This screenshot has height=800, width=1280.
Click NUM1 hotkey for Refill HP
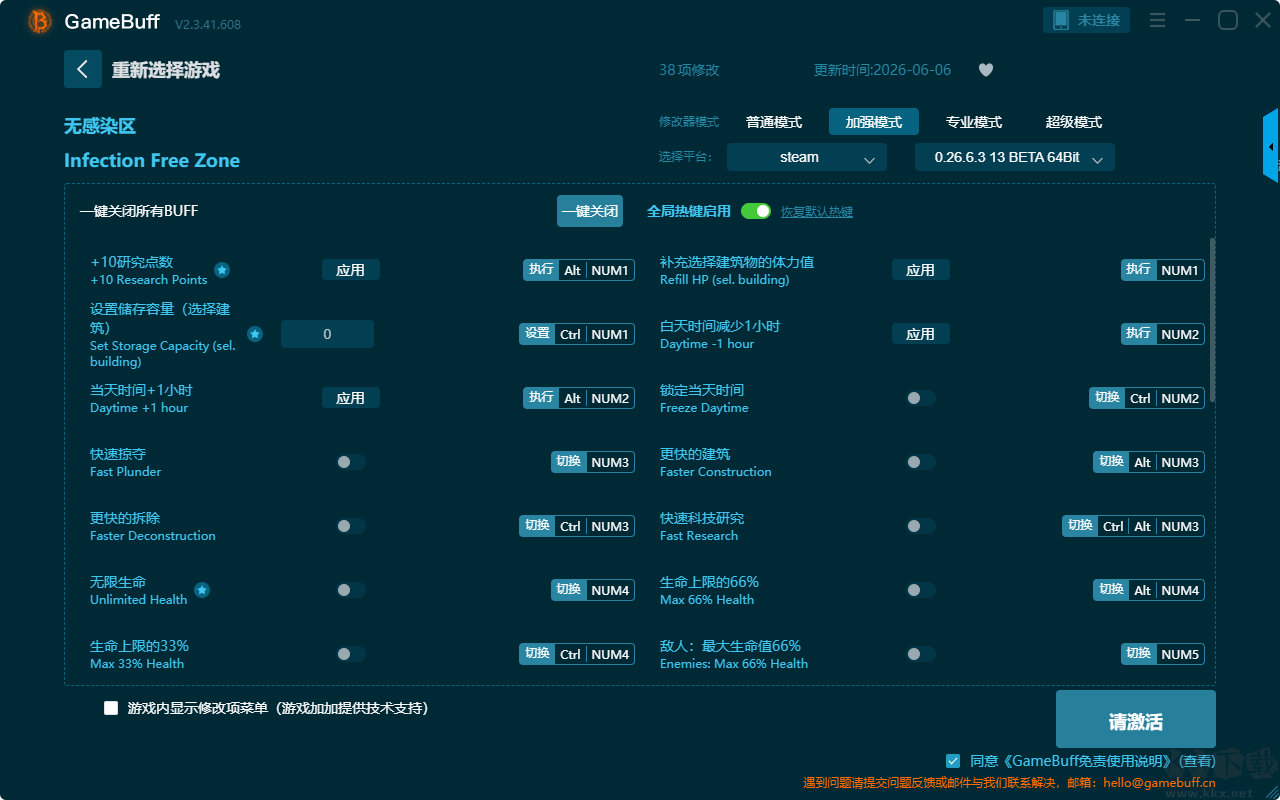pyautogui.click(x=1163, y=270)
